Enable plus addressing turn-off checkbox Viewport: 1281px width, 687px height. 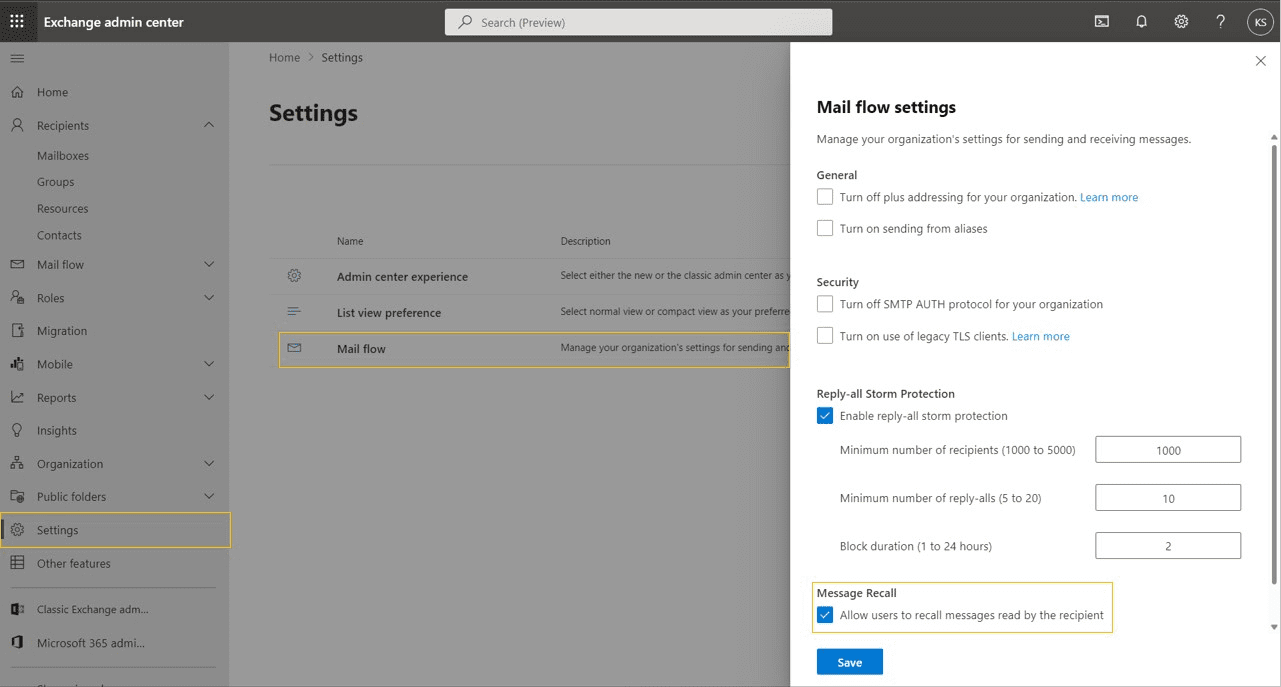[x=824, y=196]
